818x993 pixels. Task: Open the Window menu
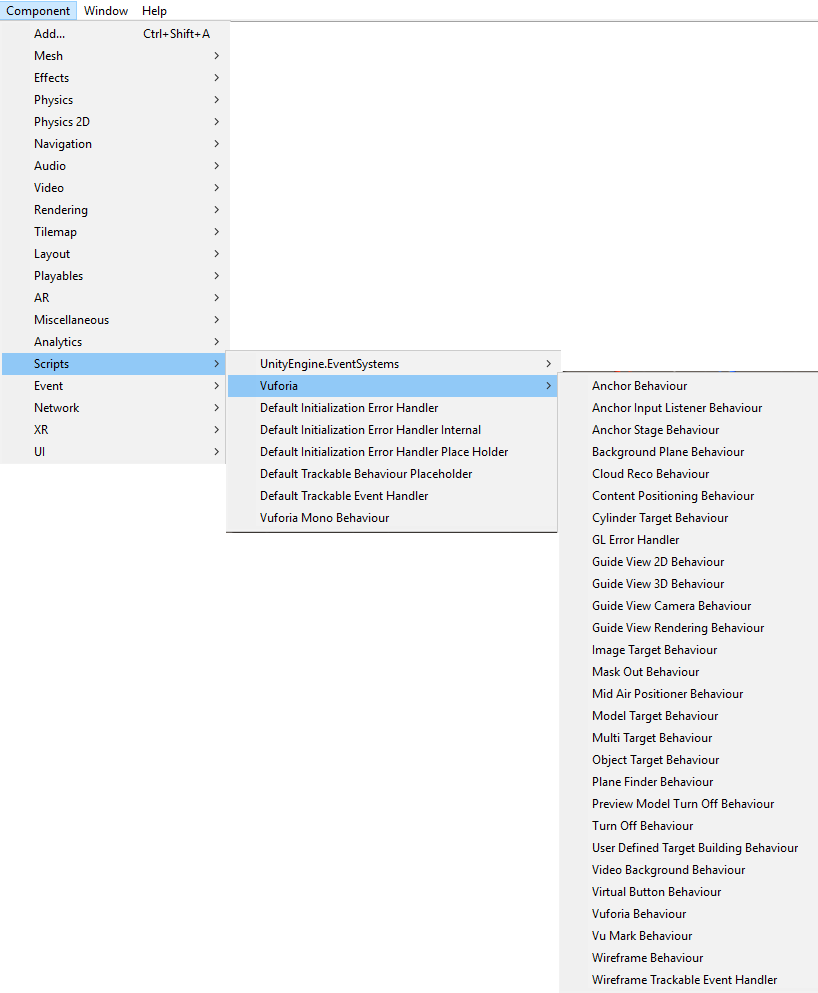pos(106,11)
